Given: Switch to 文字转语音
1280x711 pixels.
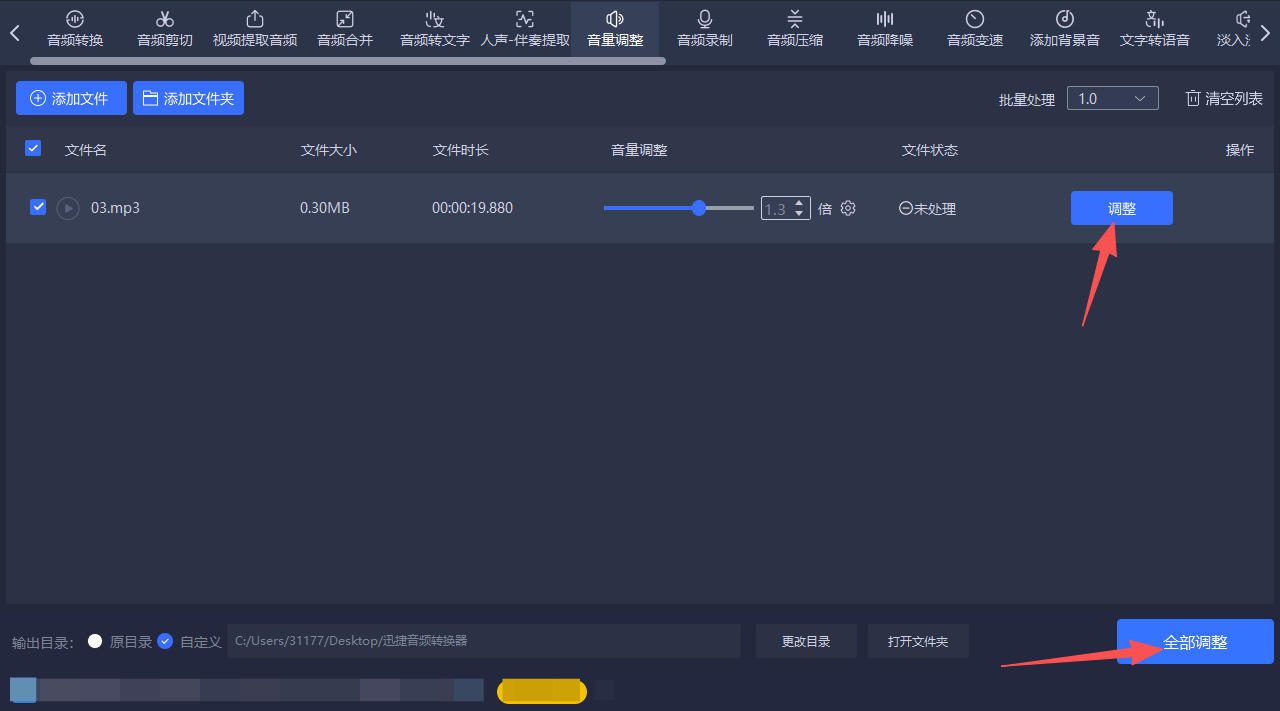Looking at the screenshot, I should tap(1154, 28).
